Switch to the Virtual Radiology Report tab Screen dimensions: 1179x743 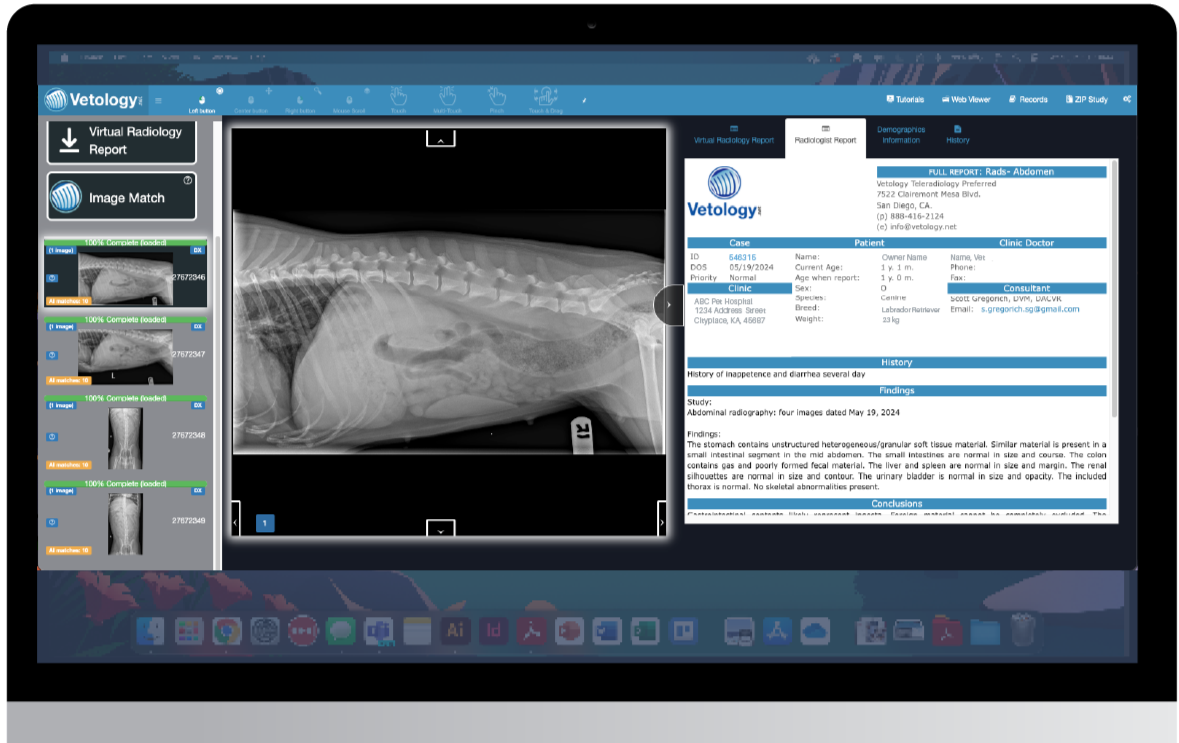pos(734,135)
